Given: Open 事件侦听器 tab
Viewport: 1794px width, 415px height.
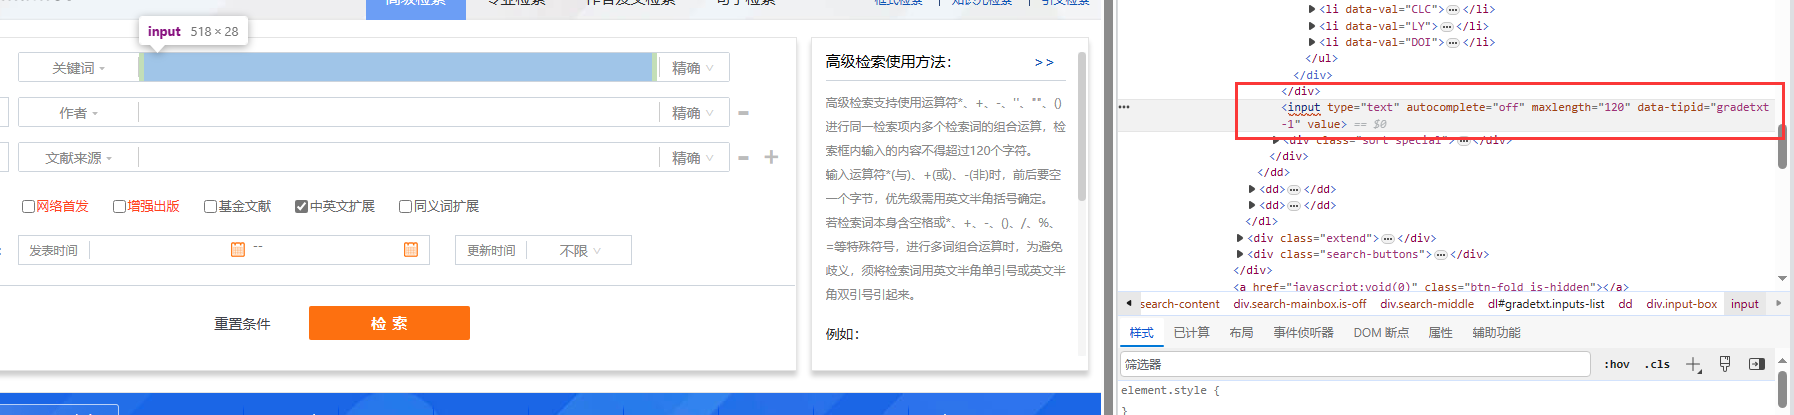Looking at the screenshot, I should click(x=1303, y=333).
